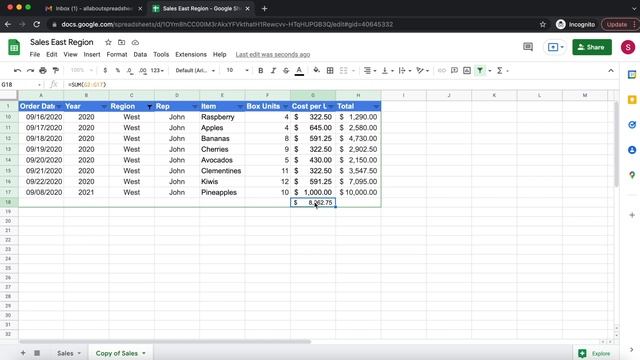Image resolution: width=640 pixels, height=360 pixels.
Task: Format as currency with dollar icon
Action: point(105,71)
